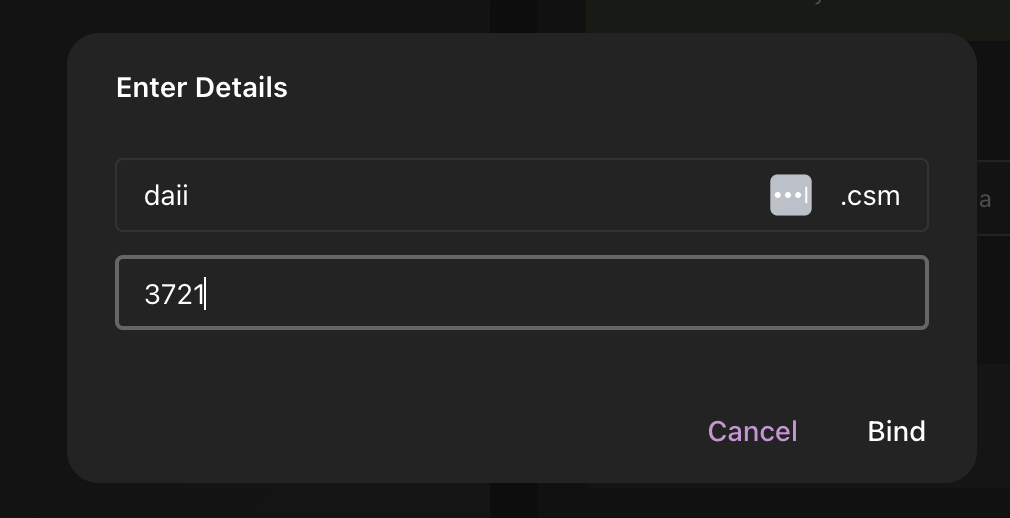The image size is (1010, 518).
Task: Place cursor at end of 3721
Action: pos(205,294)
